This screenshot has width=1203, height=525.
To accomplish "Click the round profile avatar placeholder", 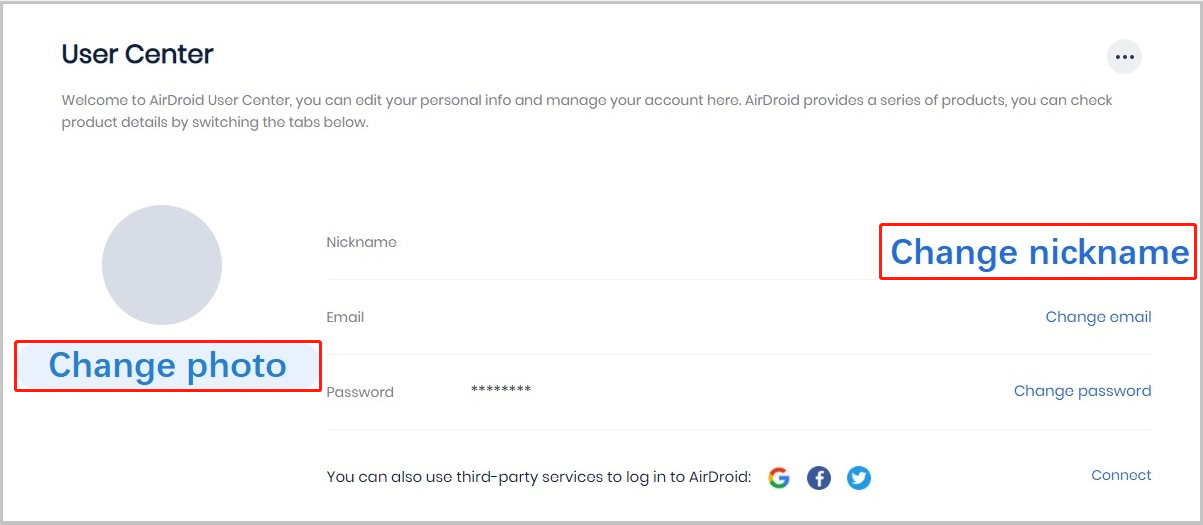I will click(162, 265).
